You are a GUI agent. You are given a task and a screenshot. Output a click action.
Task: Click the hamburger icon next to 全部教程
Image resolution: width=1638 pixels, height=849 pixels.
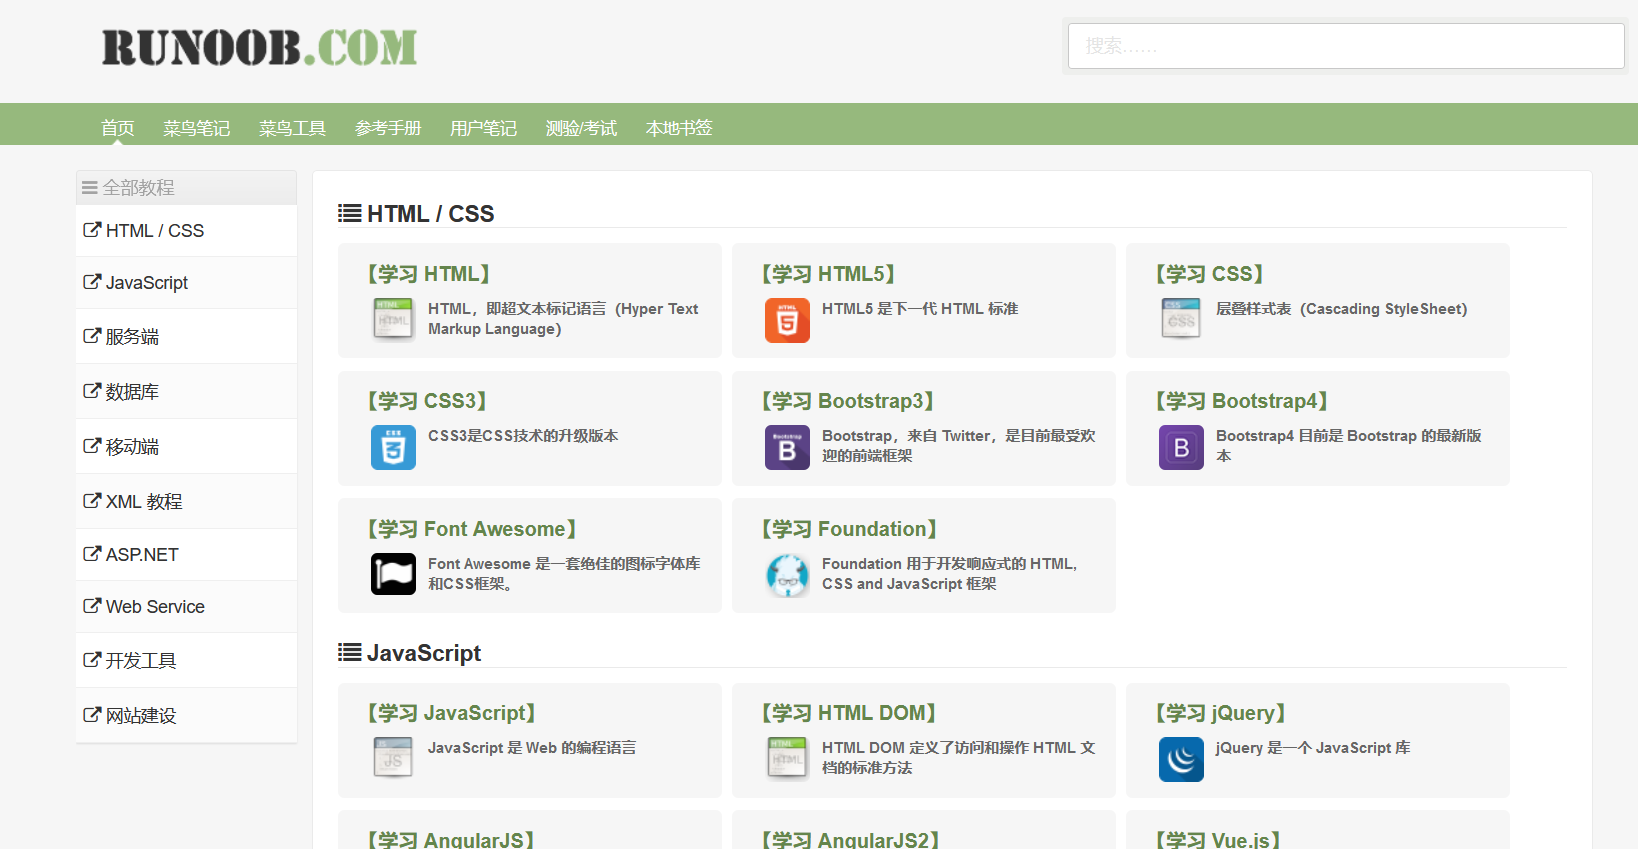tap(90, 188)
